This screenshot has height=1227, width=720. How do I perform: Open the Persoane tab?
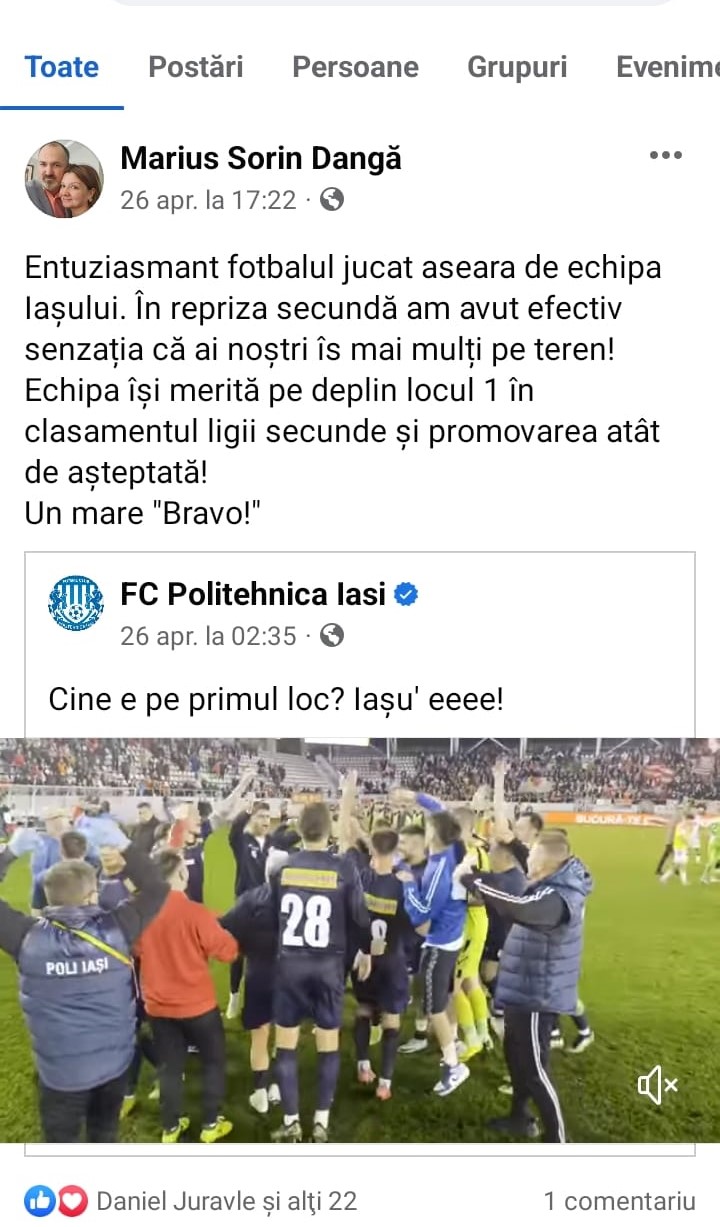[355, 67]
